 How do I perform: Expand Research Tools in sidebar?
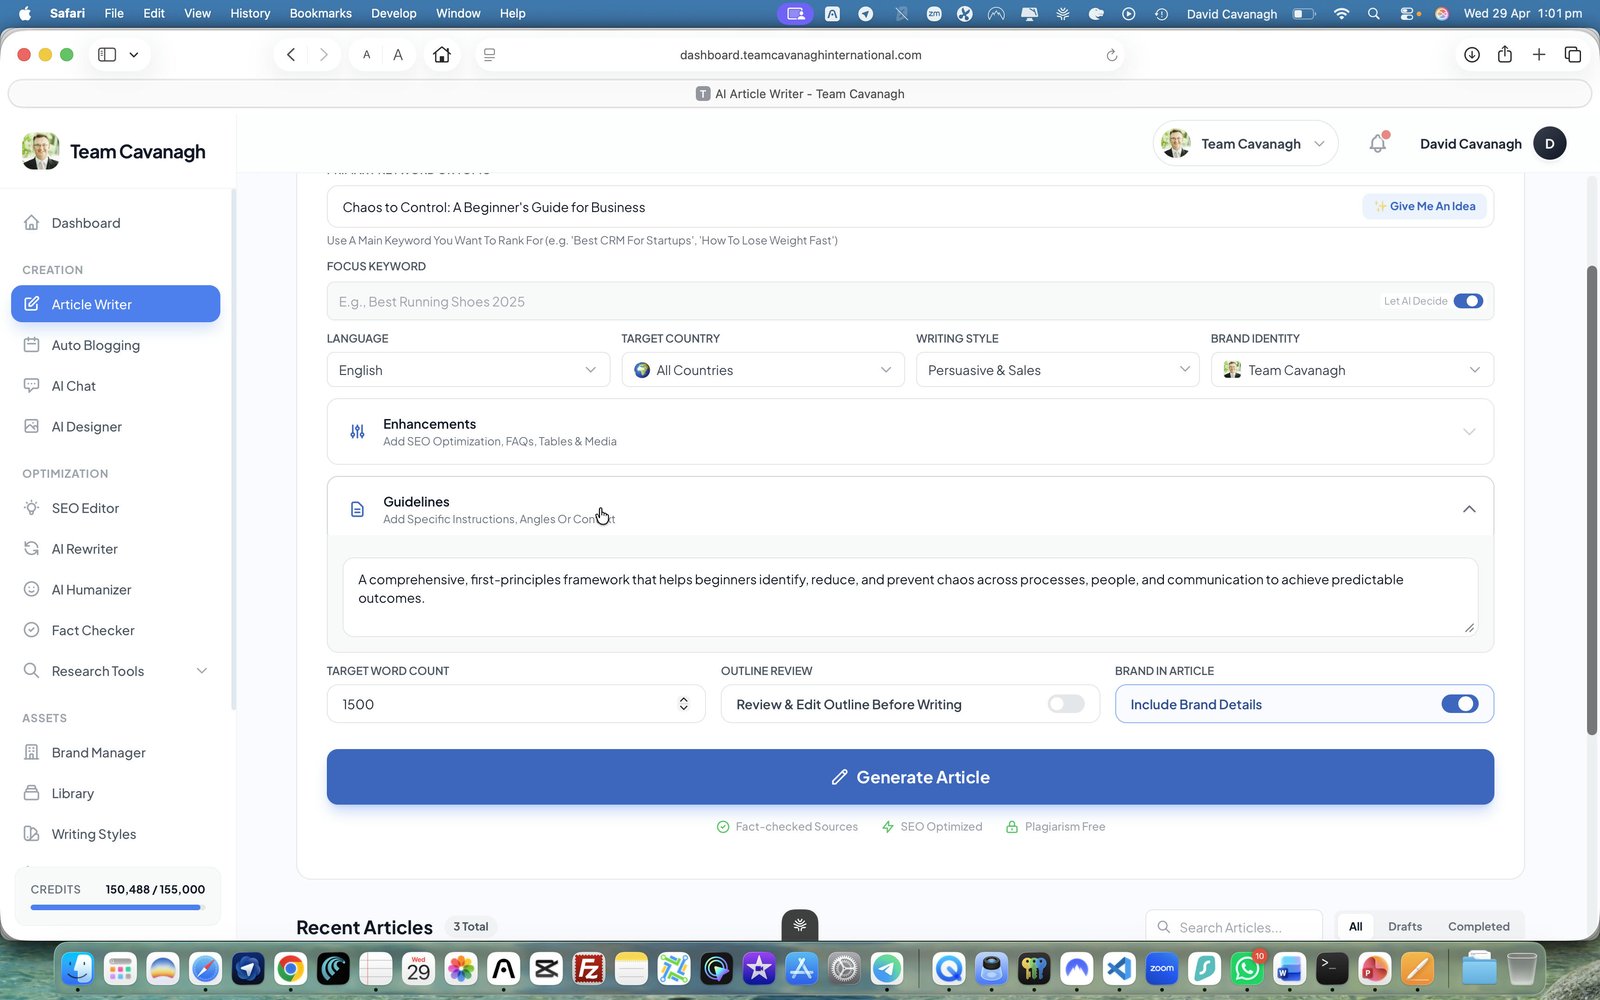[x=115, y=671]
